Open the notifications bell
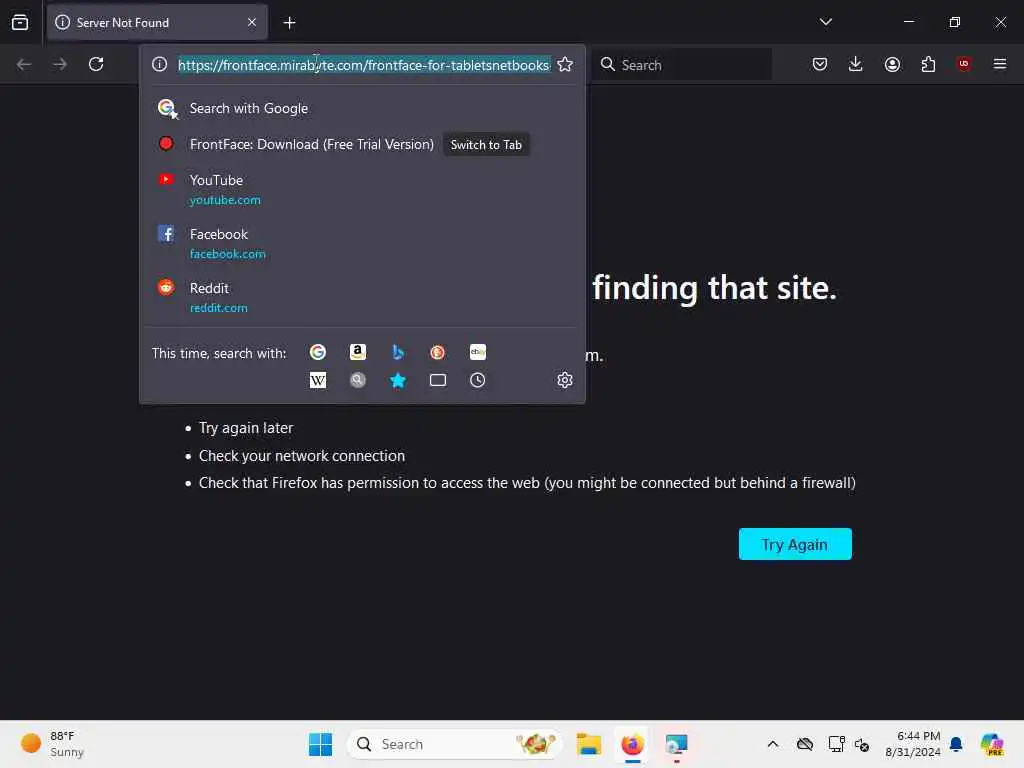 tap(956, 744)
